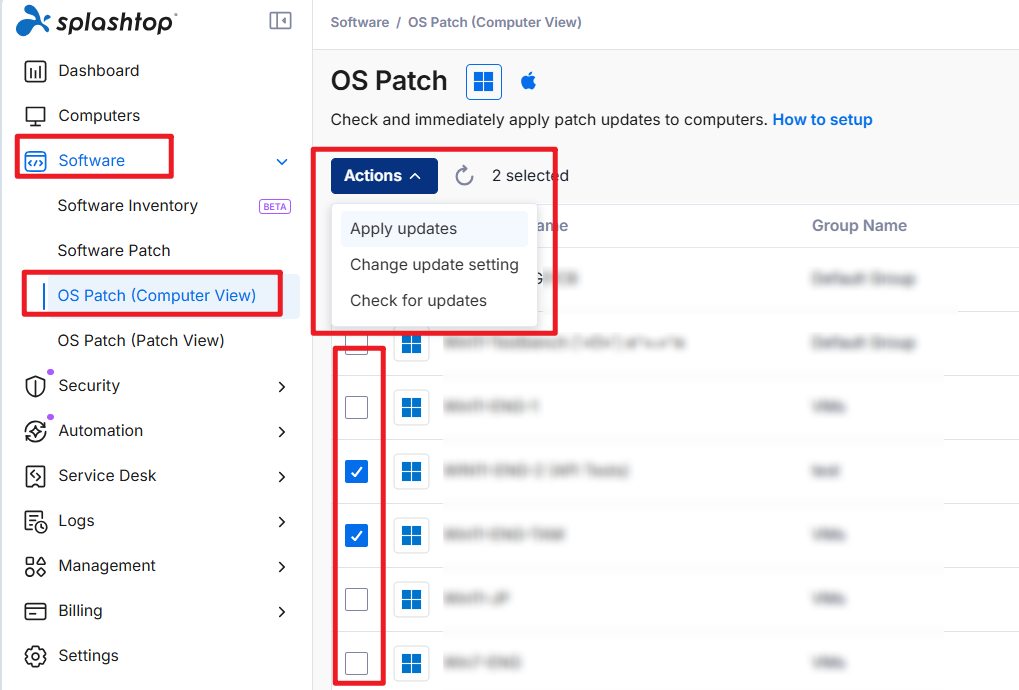Check the checkbox below the two checked rows
Image resolution: width=1019 pixels, height=690 pixels.
[356, 599]
